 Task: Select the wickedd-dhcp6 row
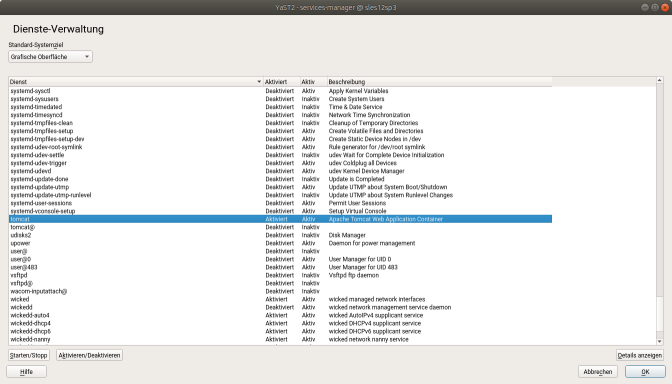(x=280, y=331)
